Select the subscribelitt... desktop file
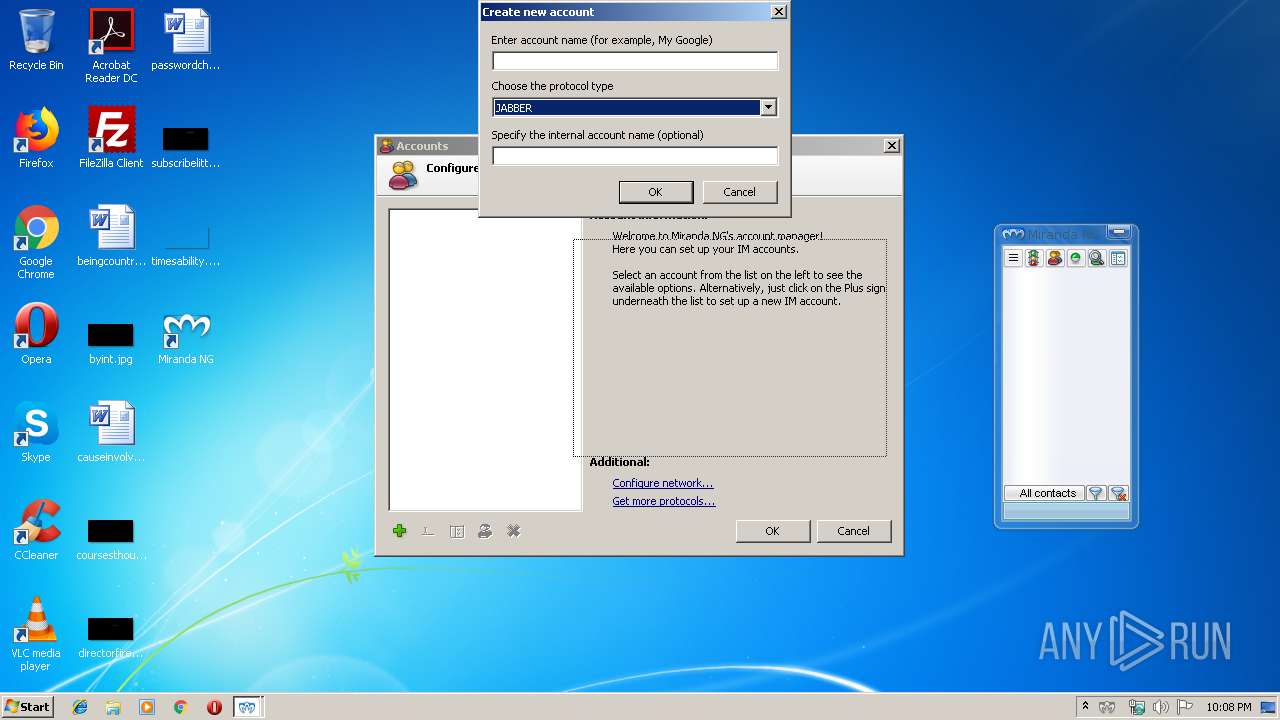1280x720 pixels. pyautogui.click(x=186, y=147)
